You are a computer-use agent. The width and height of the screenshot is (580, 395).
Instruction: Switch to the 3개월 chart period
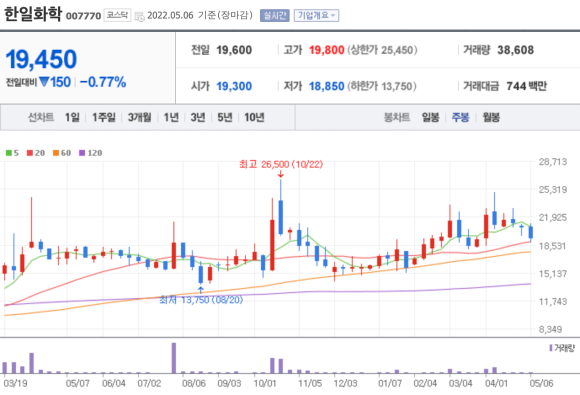(x=139, y=118)
